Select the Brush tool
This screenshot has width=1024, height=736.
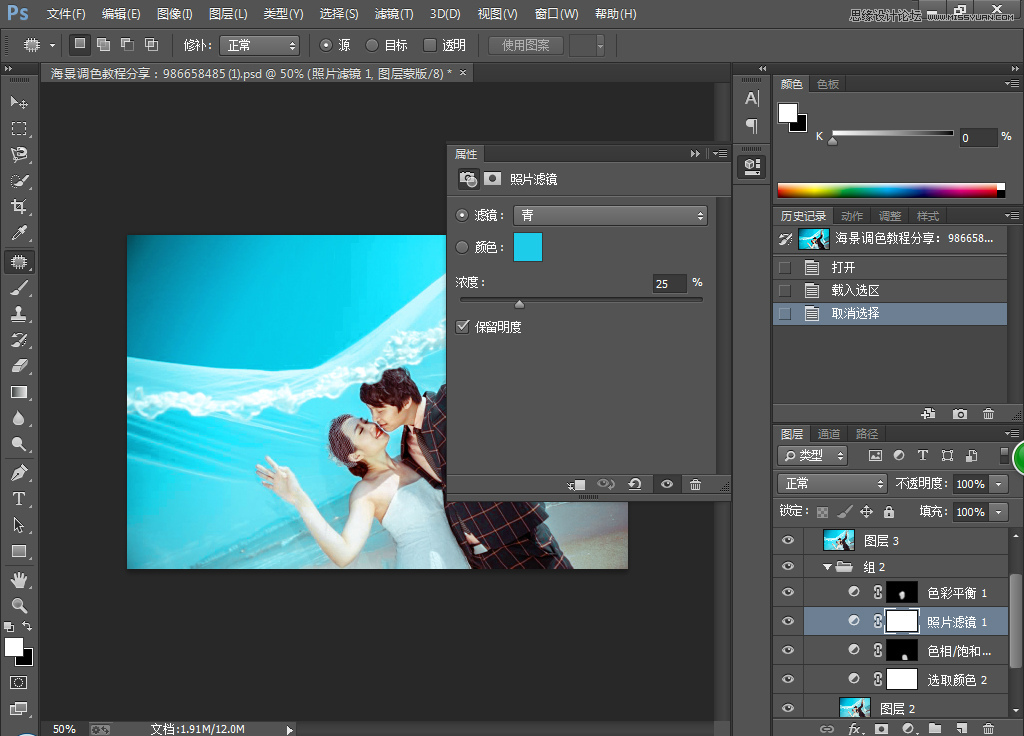coord(18,289)
